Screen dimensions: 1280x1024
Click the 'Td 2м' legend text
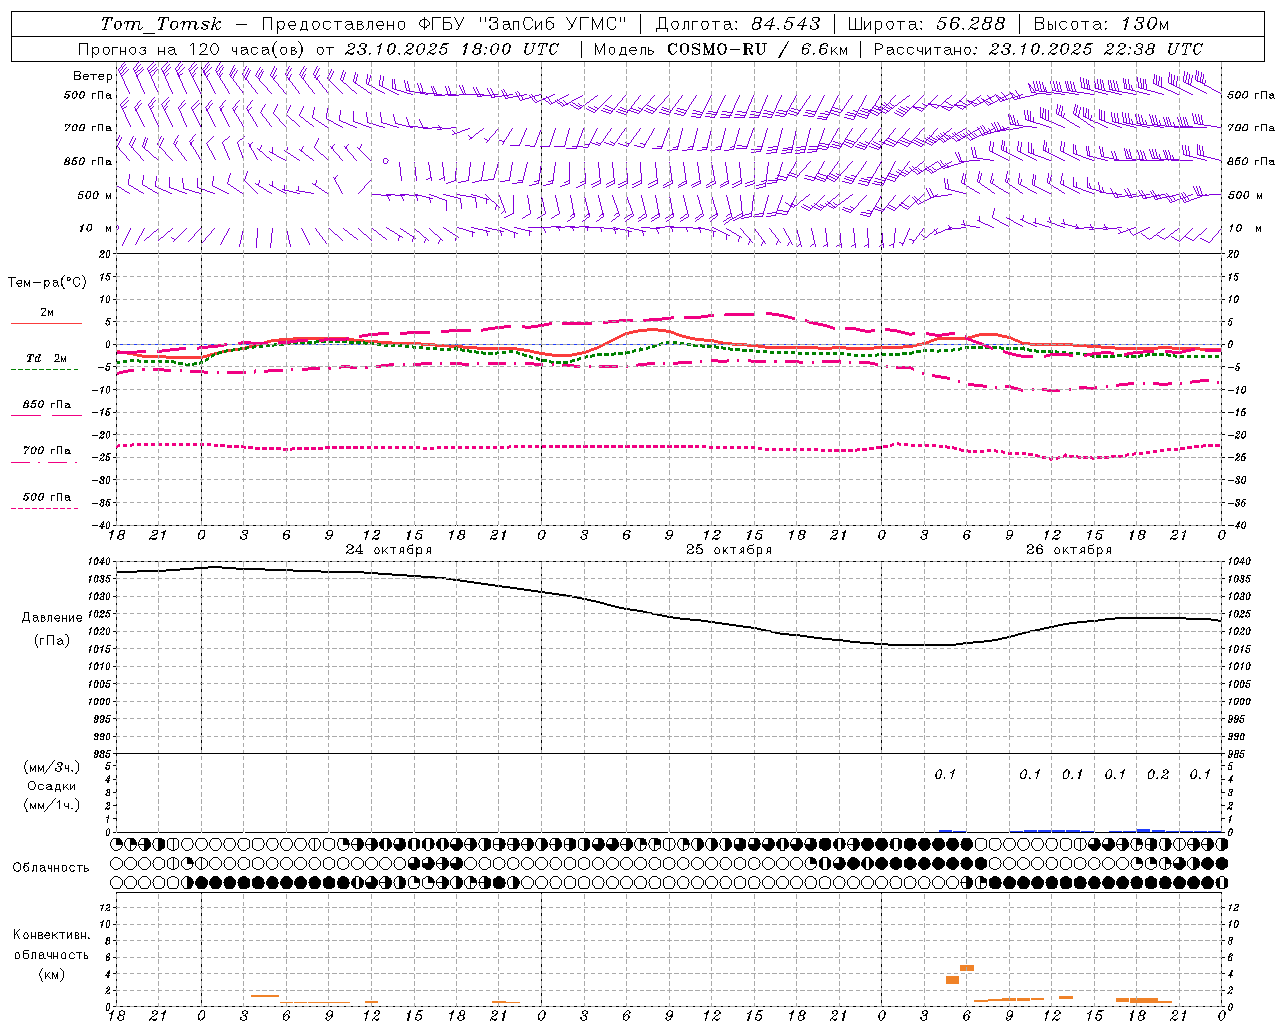(x=47, y=358)
